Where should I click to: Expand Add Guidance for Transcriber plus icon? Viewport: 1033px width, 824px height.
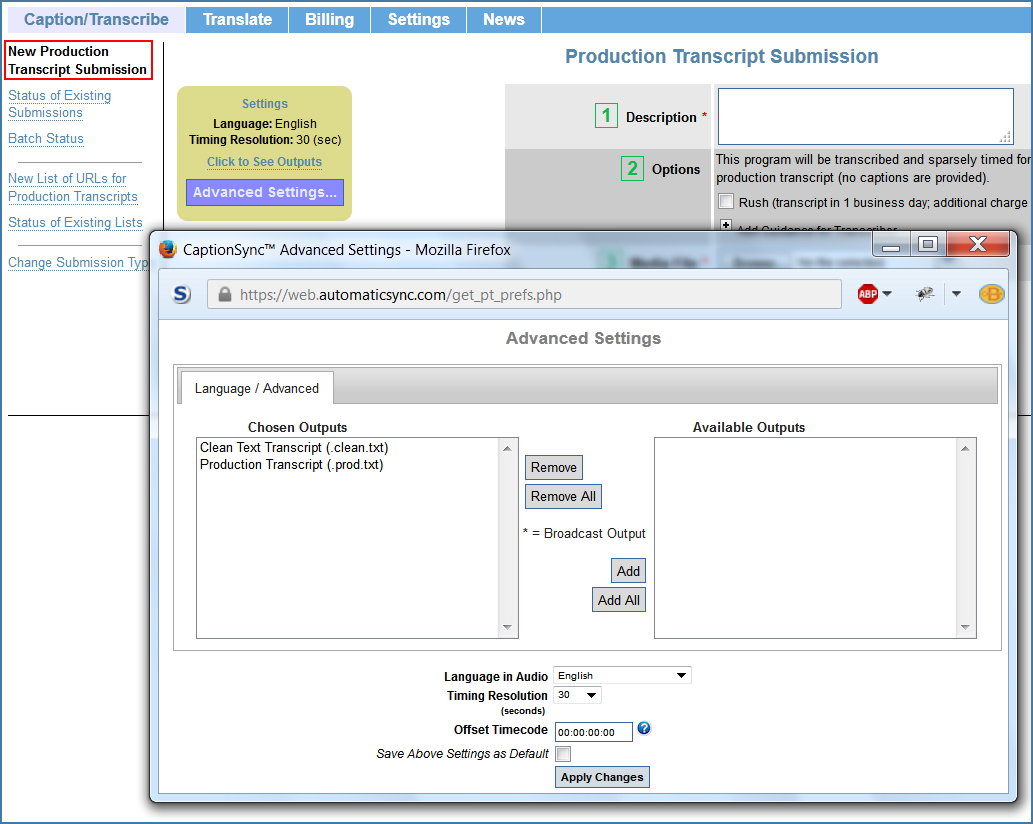coord(726,226)
